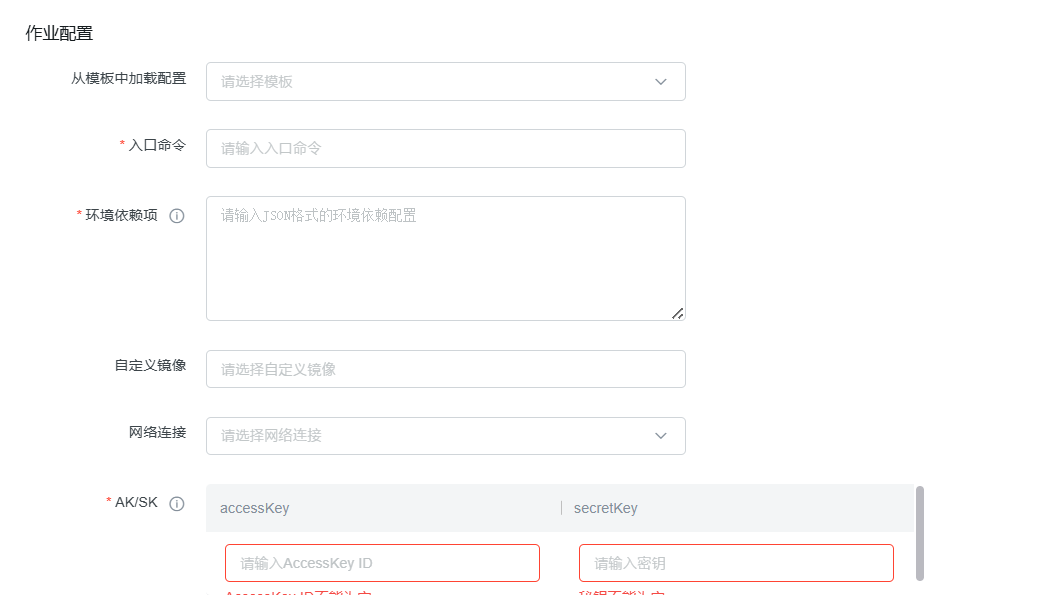Click the 自定义镜像 selection field
The height and width of the screenshot is (595, 1040).
click(445, 369)
